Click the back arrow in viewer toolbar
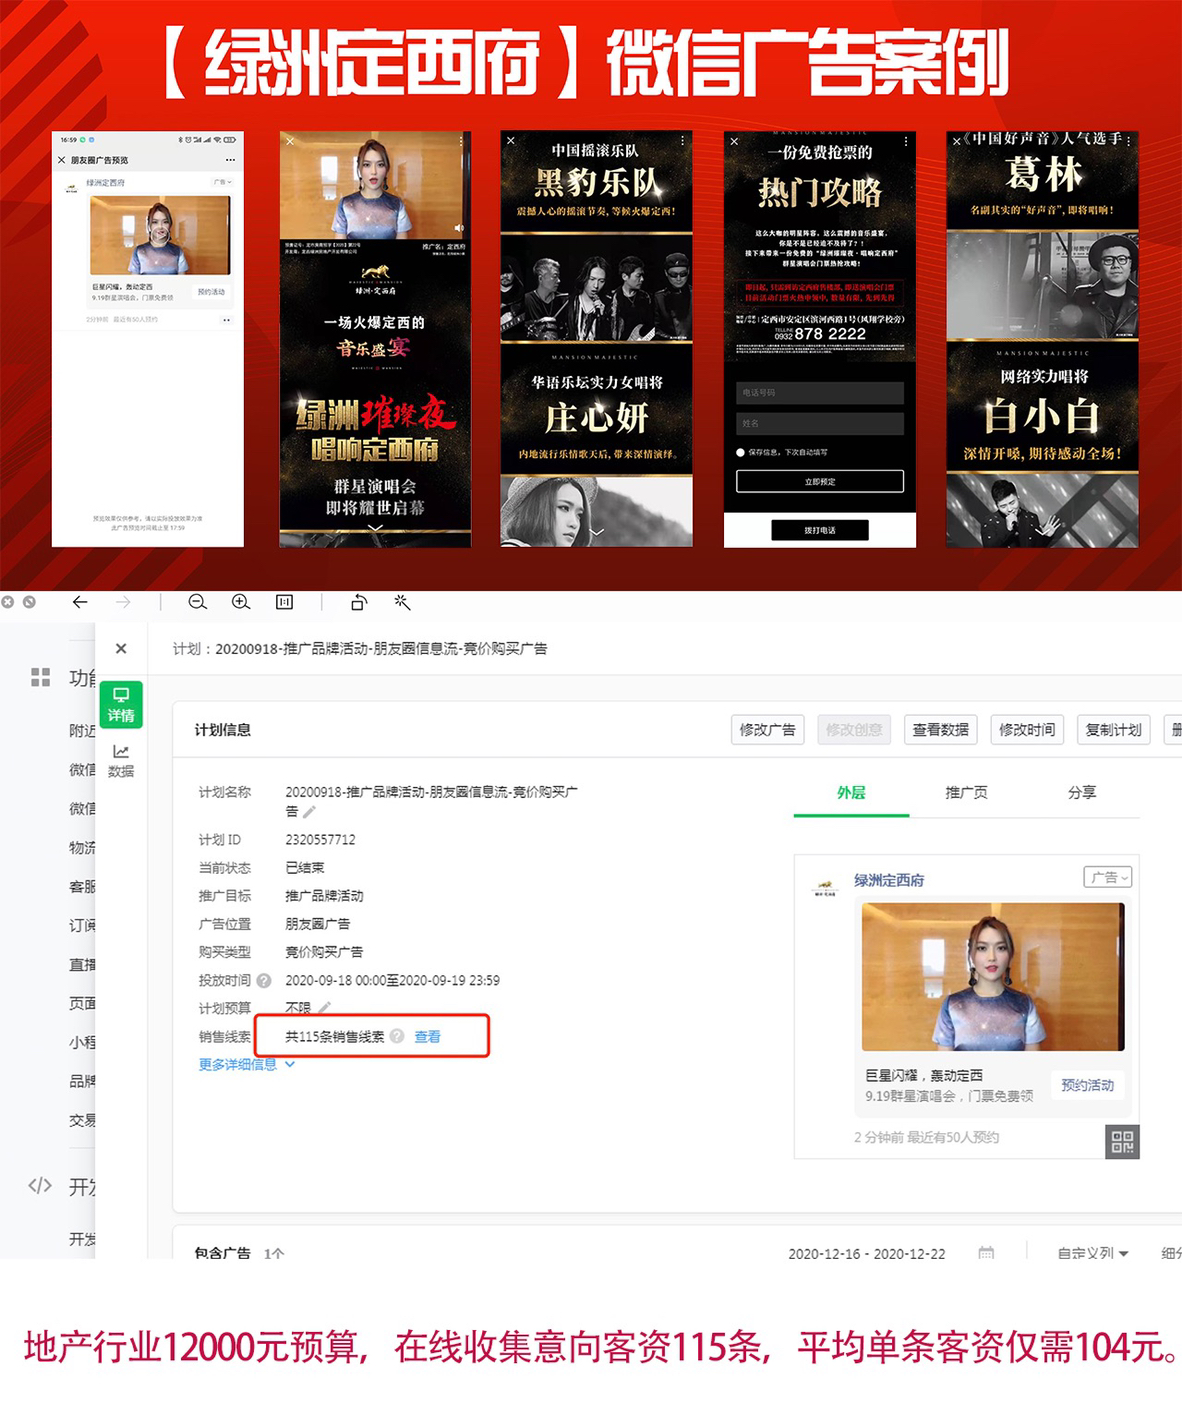Image resolution: width=1182 pixels, height=1402 pixels. pos(80,602)
